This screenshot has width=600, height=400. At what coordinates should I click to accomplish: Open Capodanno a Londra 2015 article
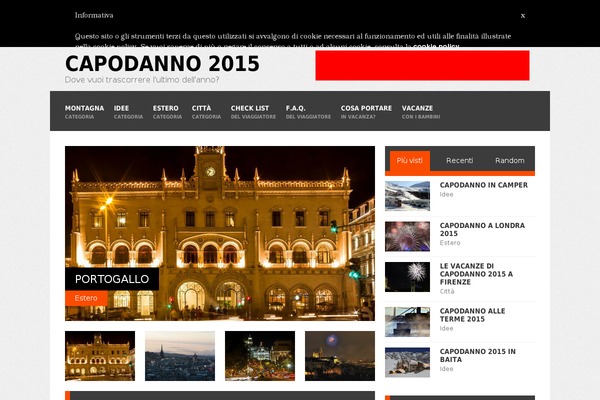482,230
